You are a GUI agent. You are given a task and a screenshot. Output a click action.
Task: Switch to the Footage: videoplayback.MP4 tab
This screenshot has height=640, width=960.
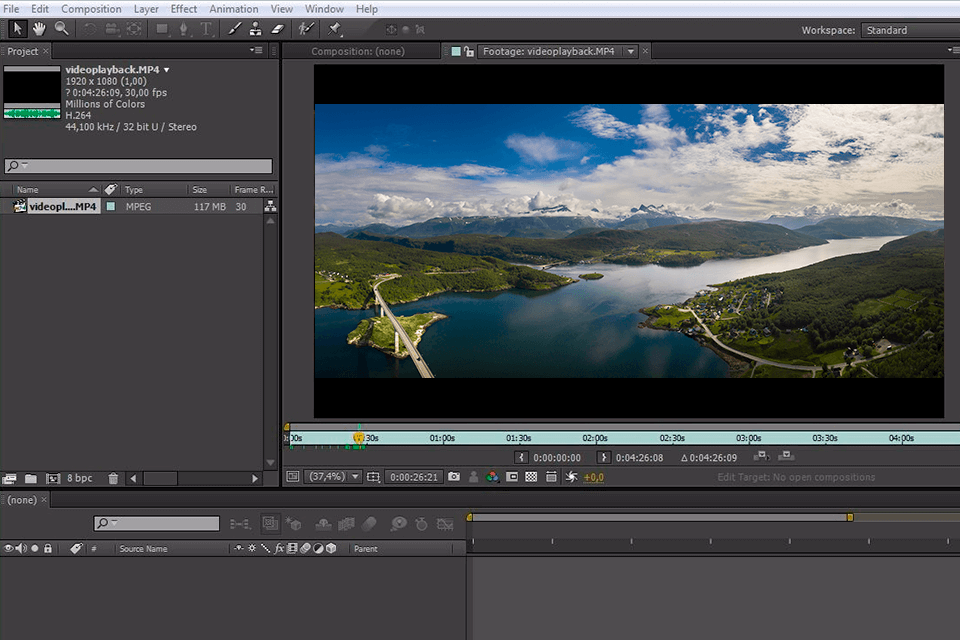[548, 49]
